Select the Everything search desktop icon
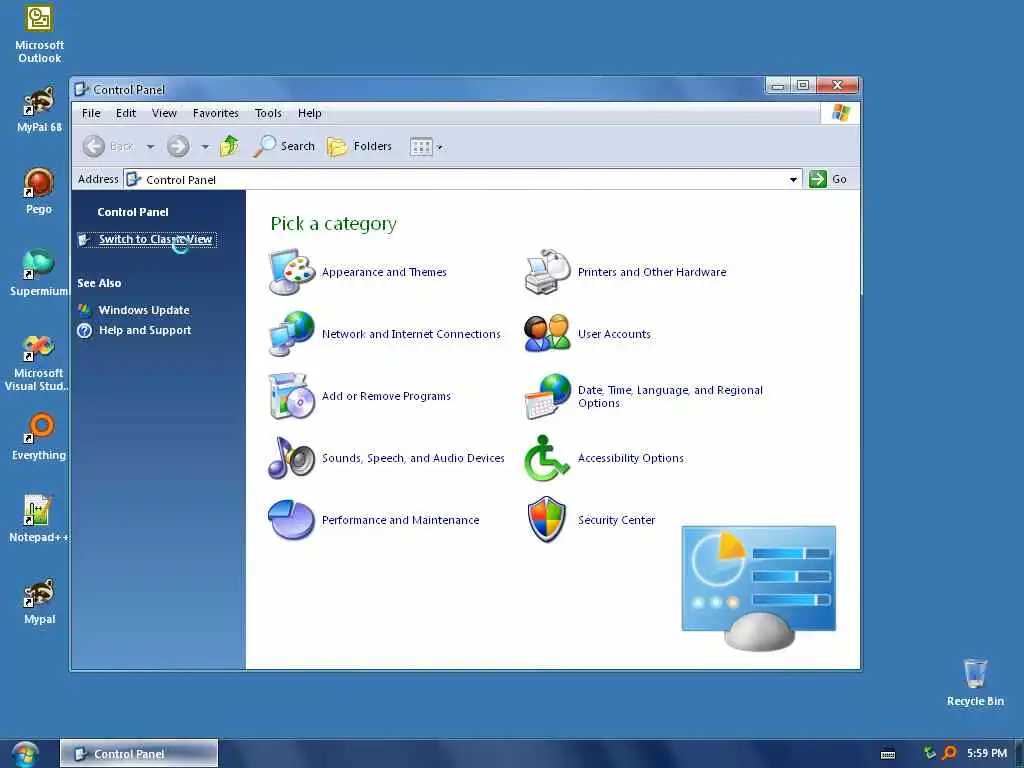1024x768 pixels. 39,437
